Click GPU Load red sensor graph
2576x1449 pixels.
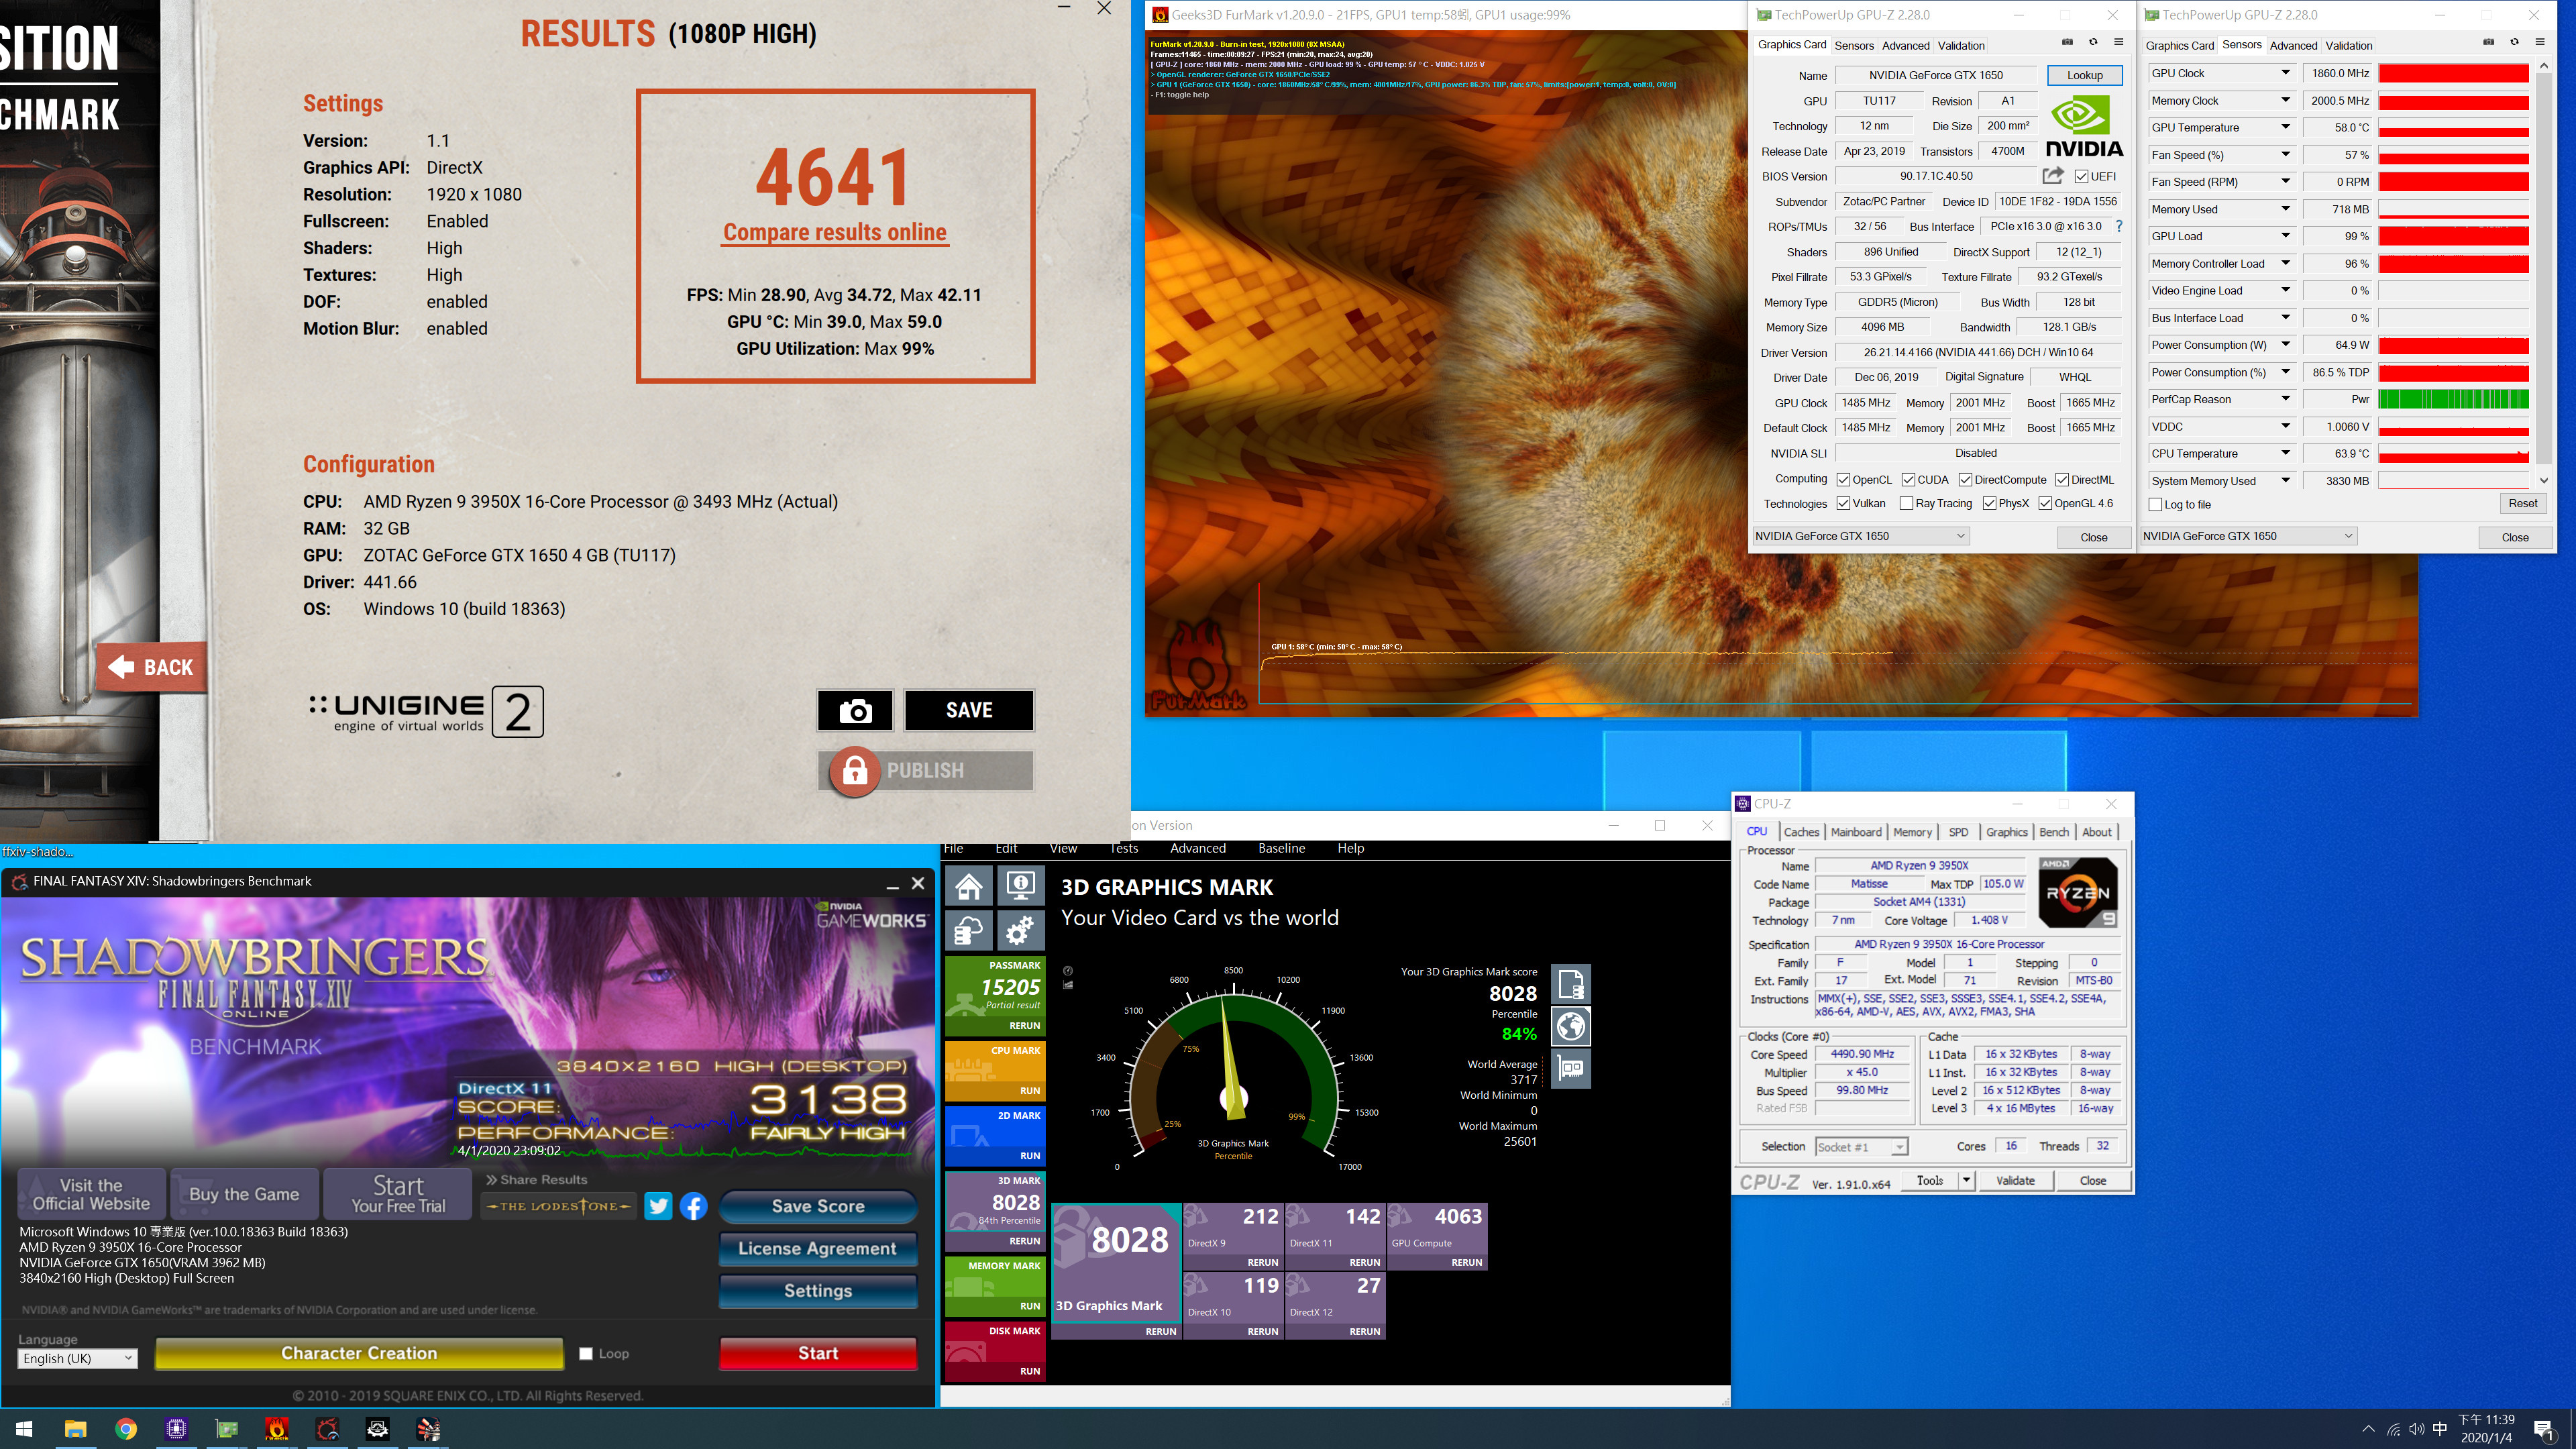coord(2453,236)
